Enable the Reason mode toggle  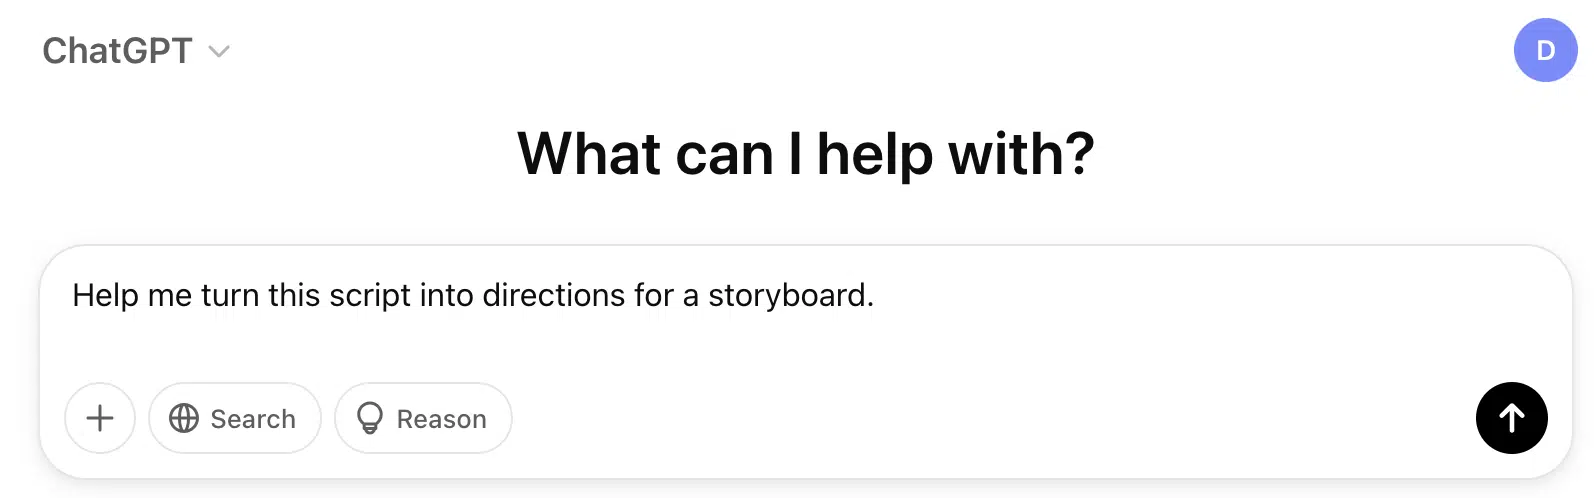point(423,418)
